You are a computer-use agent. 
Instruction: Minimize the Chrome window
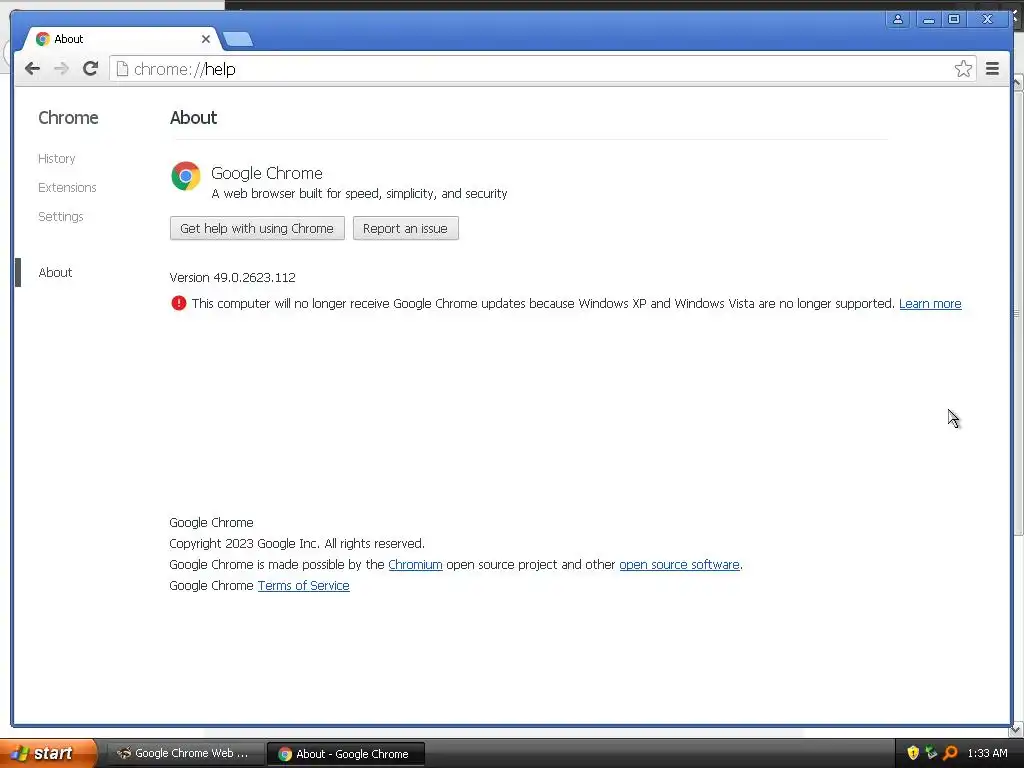[929, 20]
